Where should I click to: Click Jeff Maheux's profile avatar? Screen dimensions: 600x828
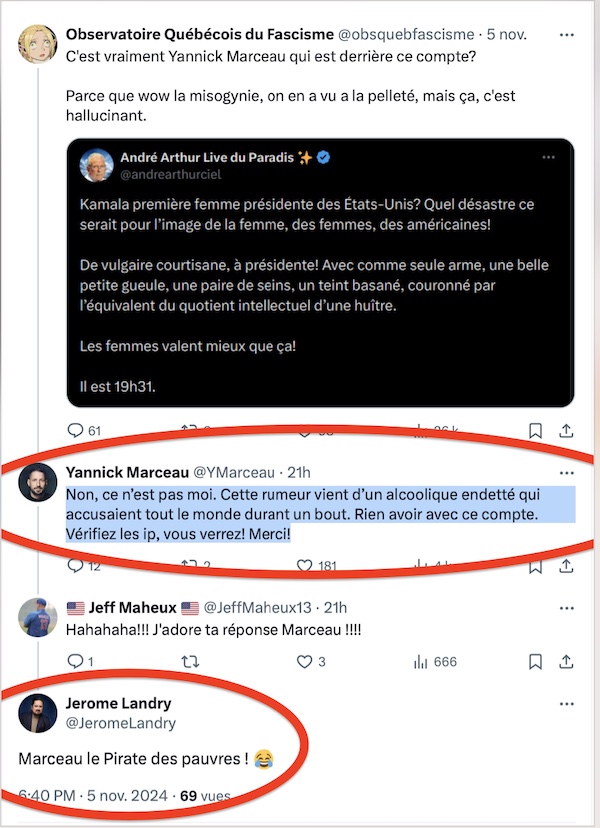click(x=38, y=618)
